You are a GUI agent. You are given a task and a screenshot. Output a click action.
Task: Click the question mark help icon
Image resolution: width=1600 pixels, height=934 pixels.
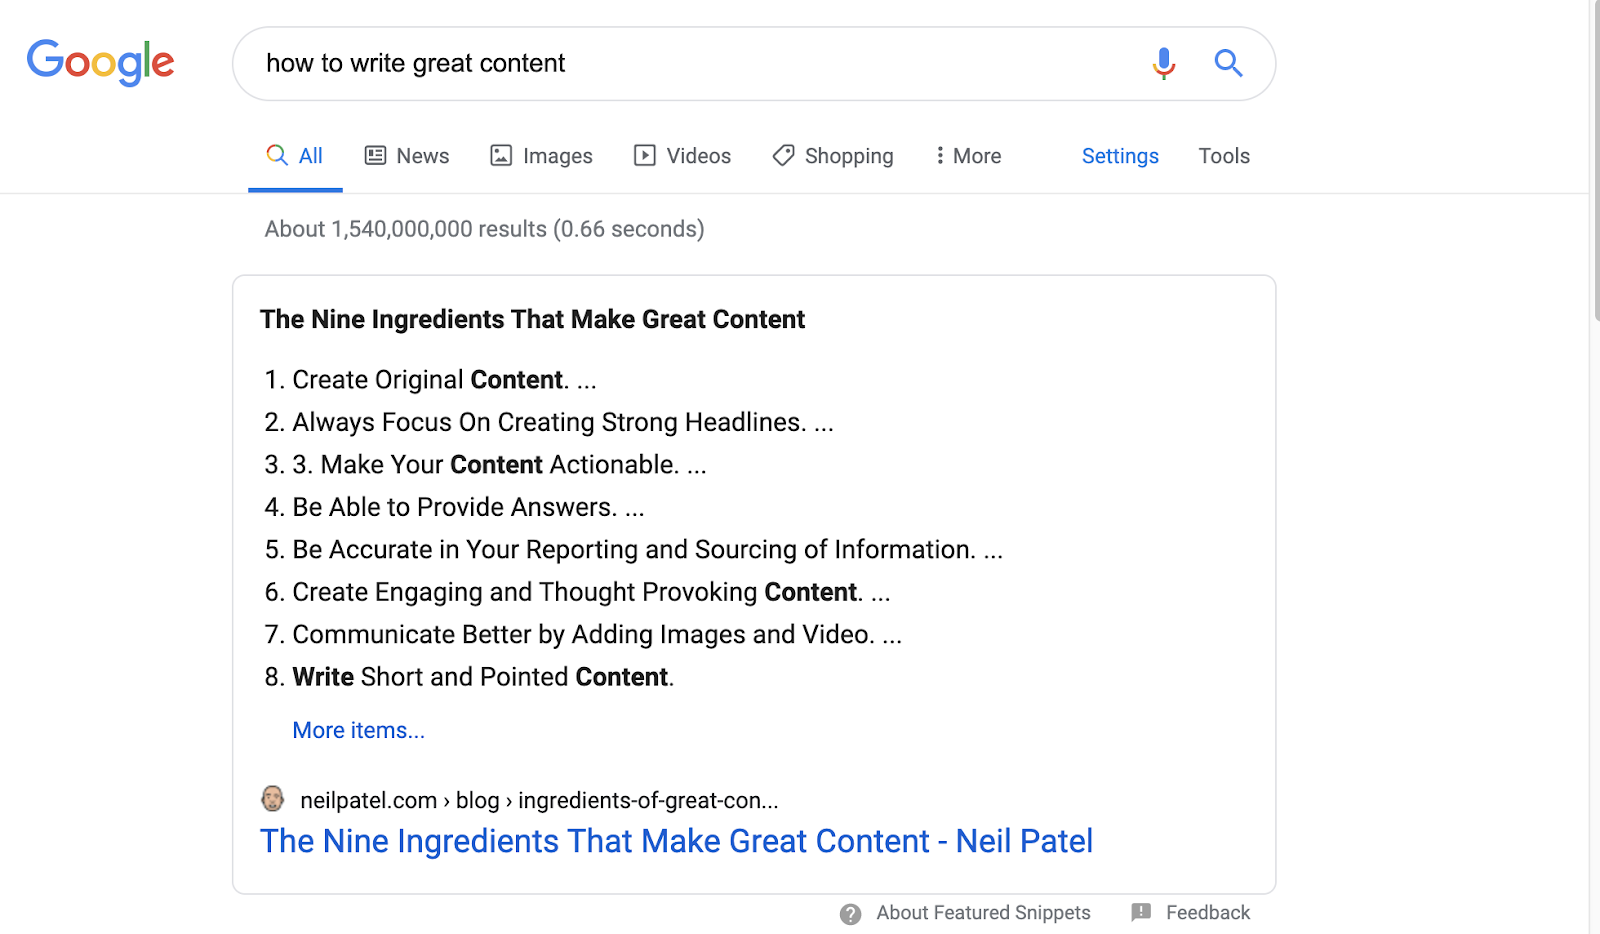pos(850,914)
